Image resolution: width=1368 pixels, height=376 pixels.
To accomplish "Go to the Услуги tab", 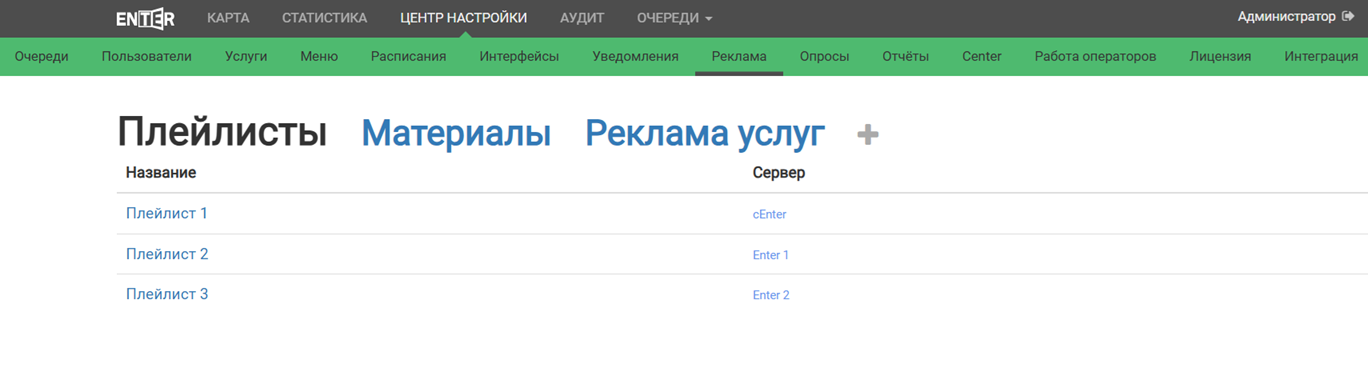I will point(246,56).
